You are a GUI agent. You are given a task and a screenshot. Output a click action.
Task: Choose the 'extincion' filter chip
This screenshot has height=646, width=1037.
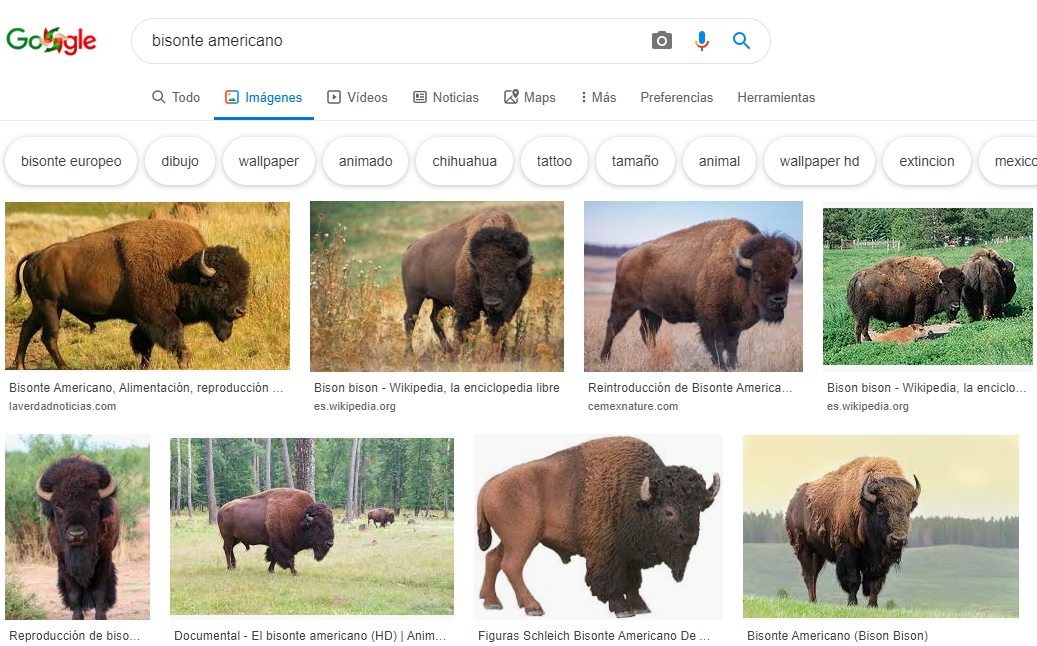[927, 161]
